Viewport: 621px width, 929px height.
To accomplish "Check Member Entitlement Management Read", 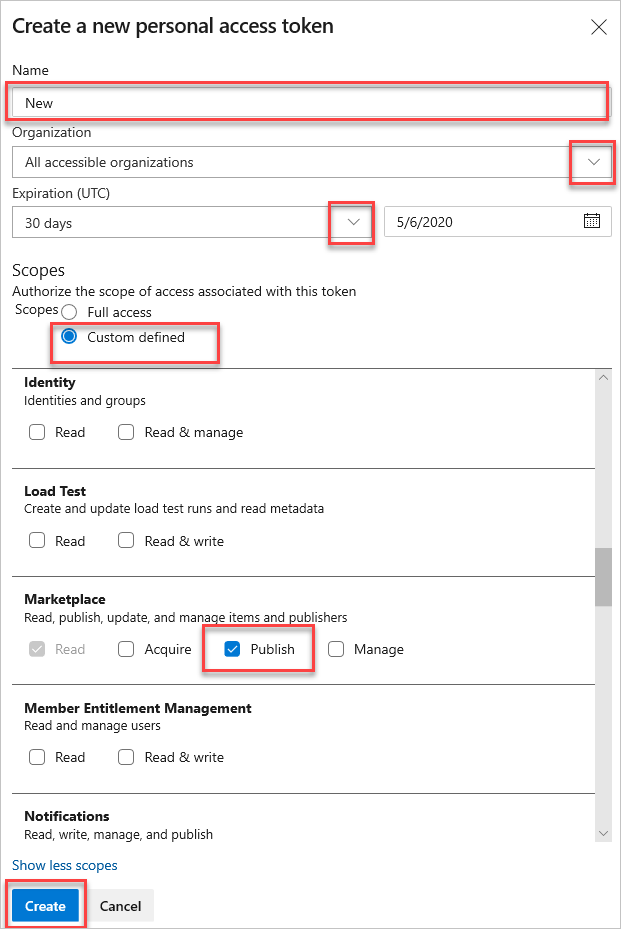I will coord(37,757).
